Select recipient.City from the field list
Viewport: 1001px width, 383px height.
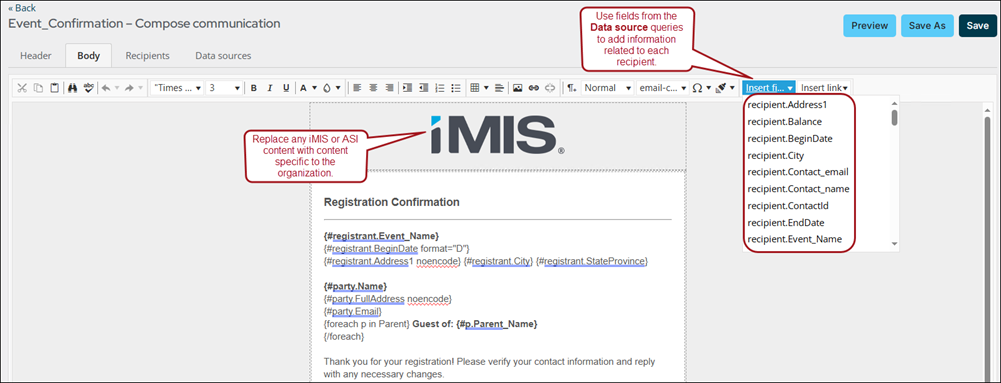point(776,155)
